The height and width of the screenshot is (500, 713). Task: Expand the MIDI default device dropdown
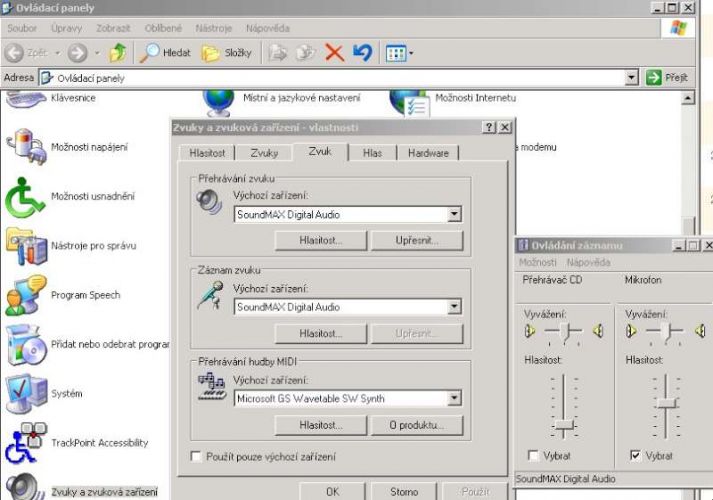tap(454, 398)
